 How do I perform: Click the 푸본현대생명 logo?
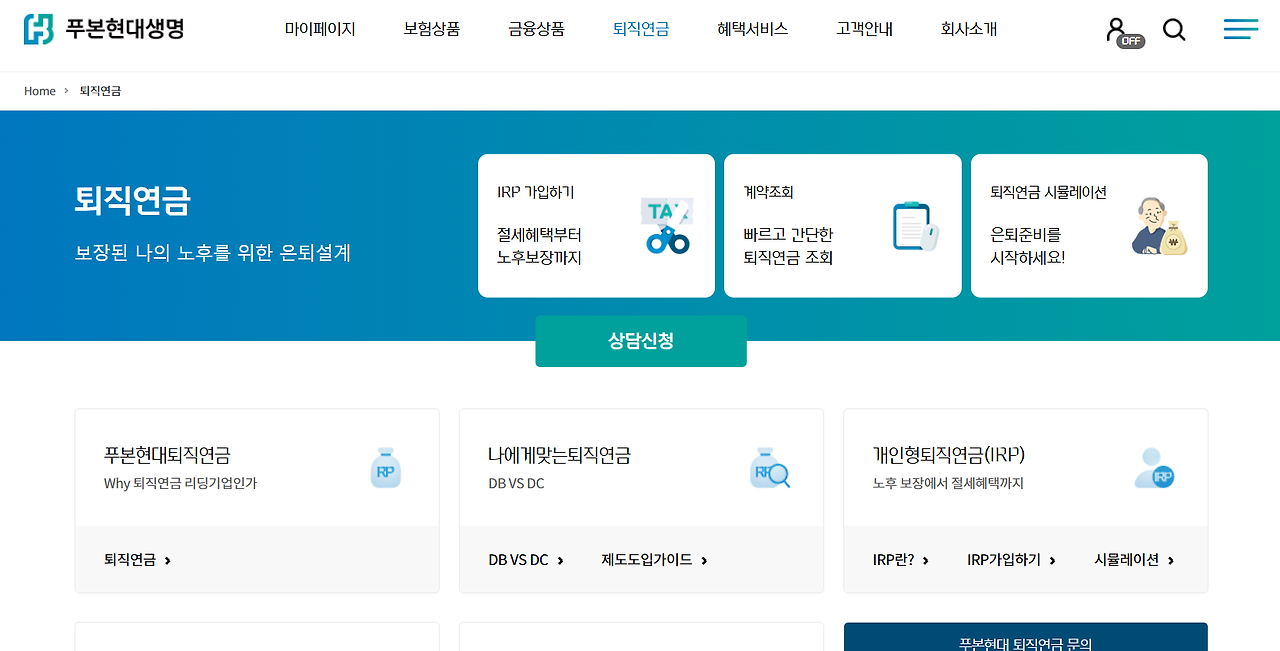(104, 29)
